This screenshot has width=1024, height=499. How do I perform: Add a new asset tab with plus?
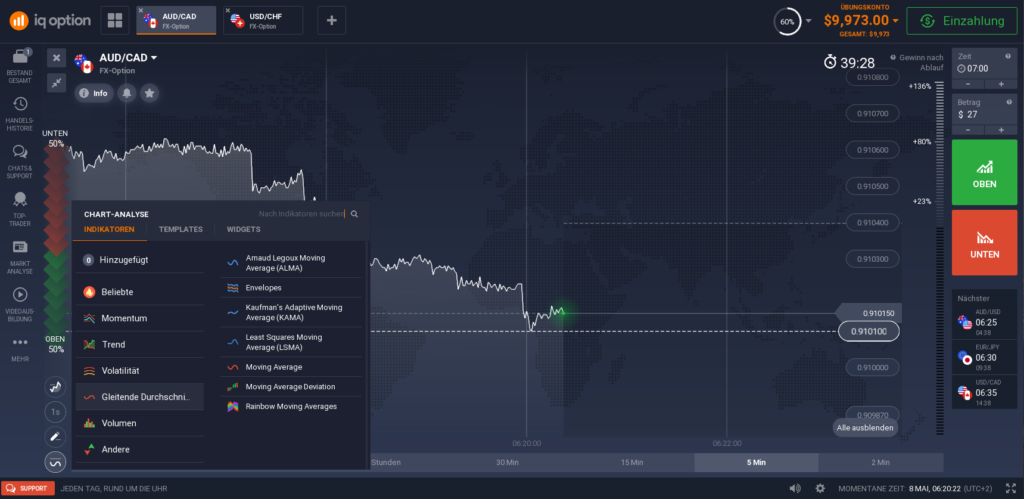point(331,20)
